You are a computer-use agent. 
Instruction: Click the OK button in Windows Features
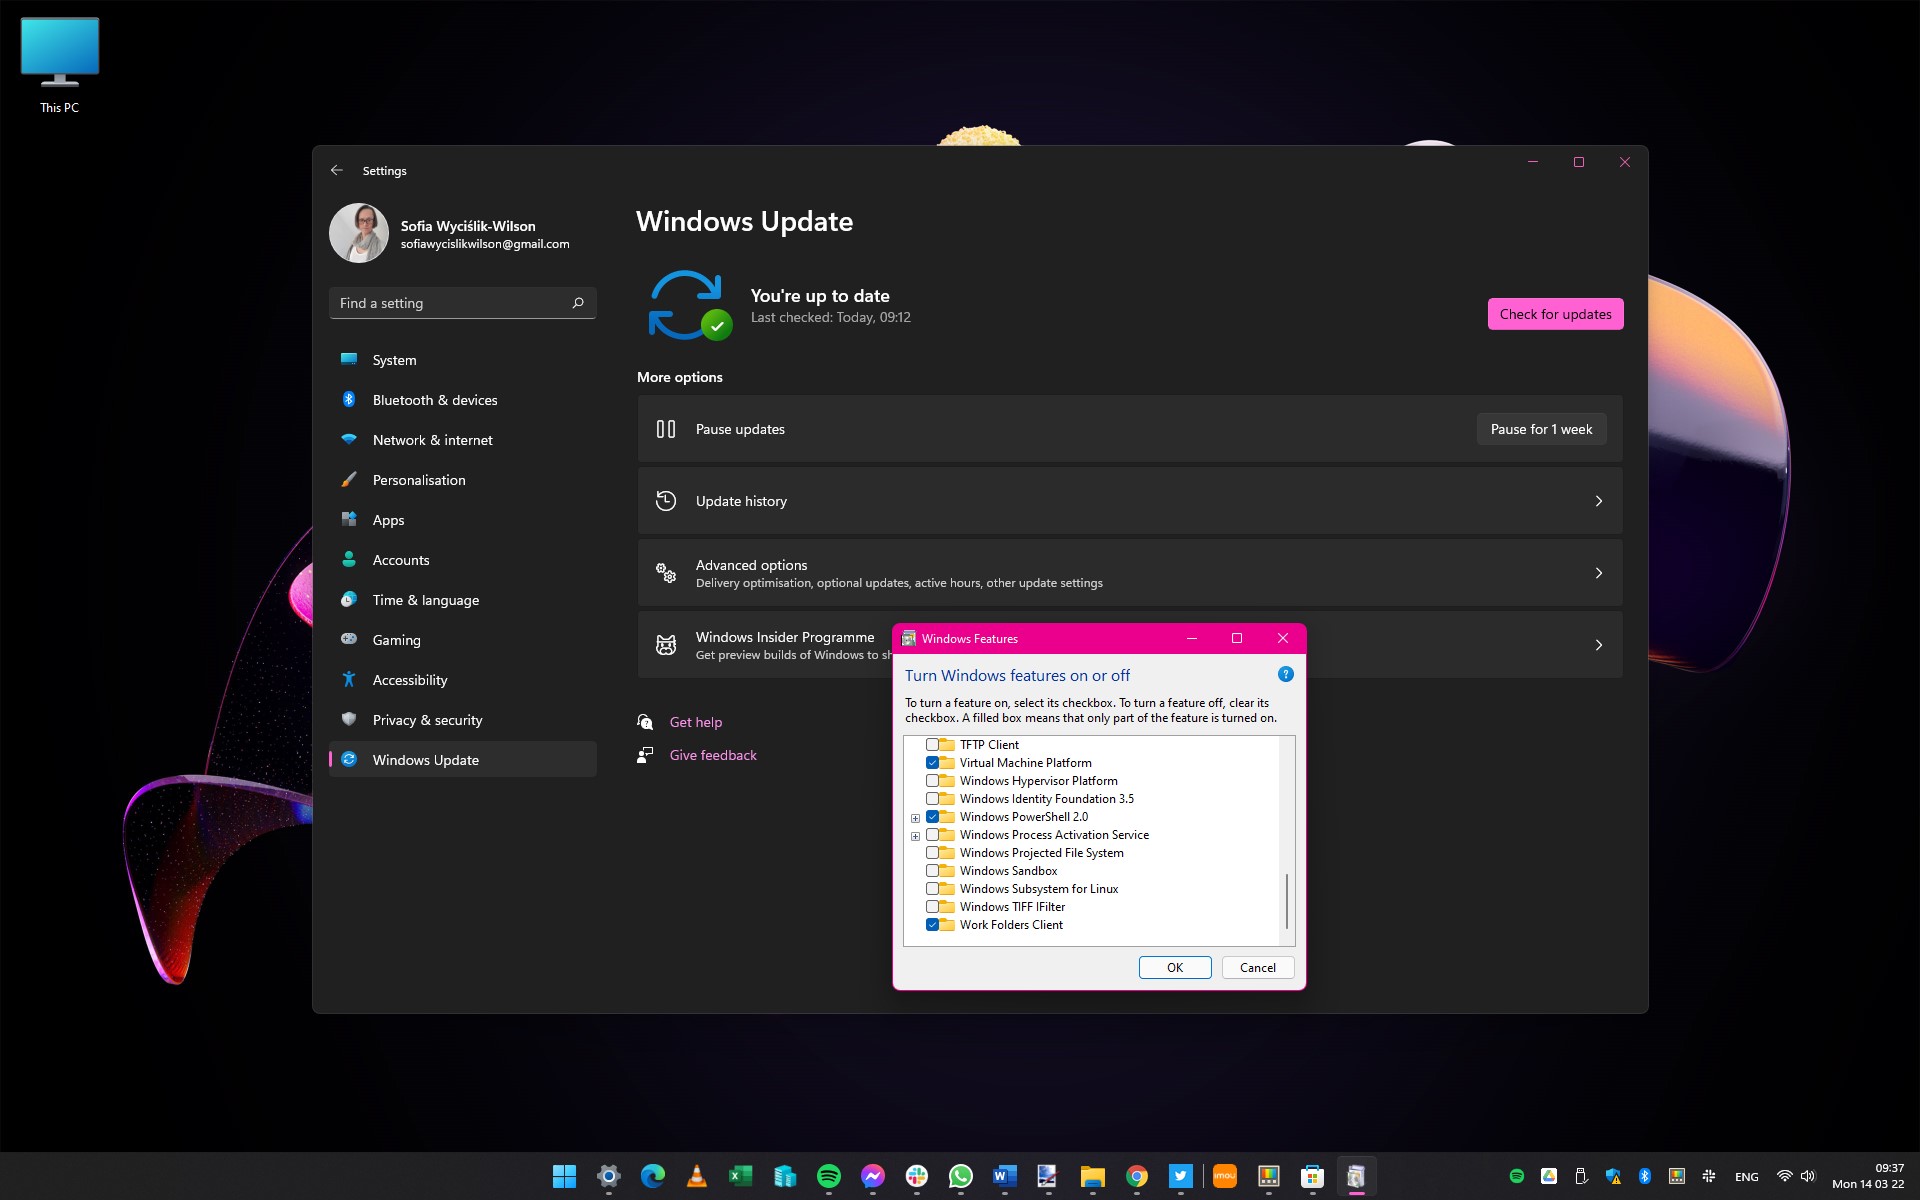(x=1174, y=966)
